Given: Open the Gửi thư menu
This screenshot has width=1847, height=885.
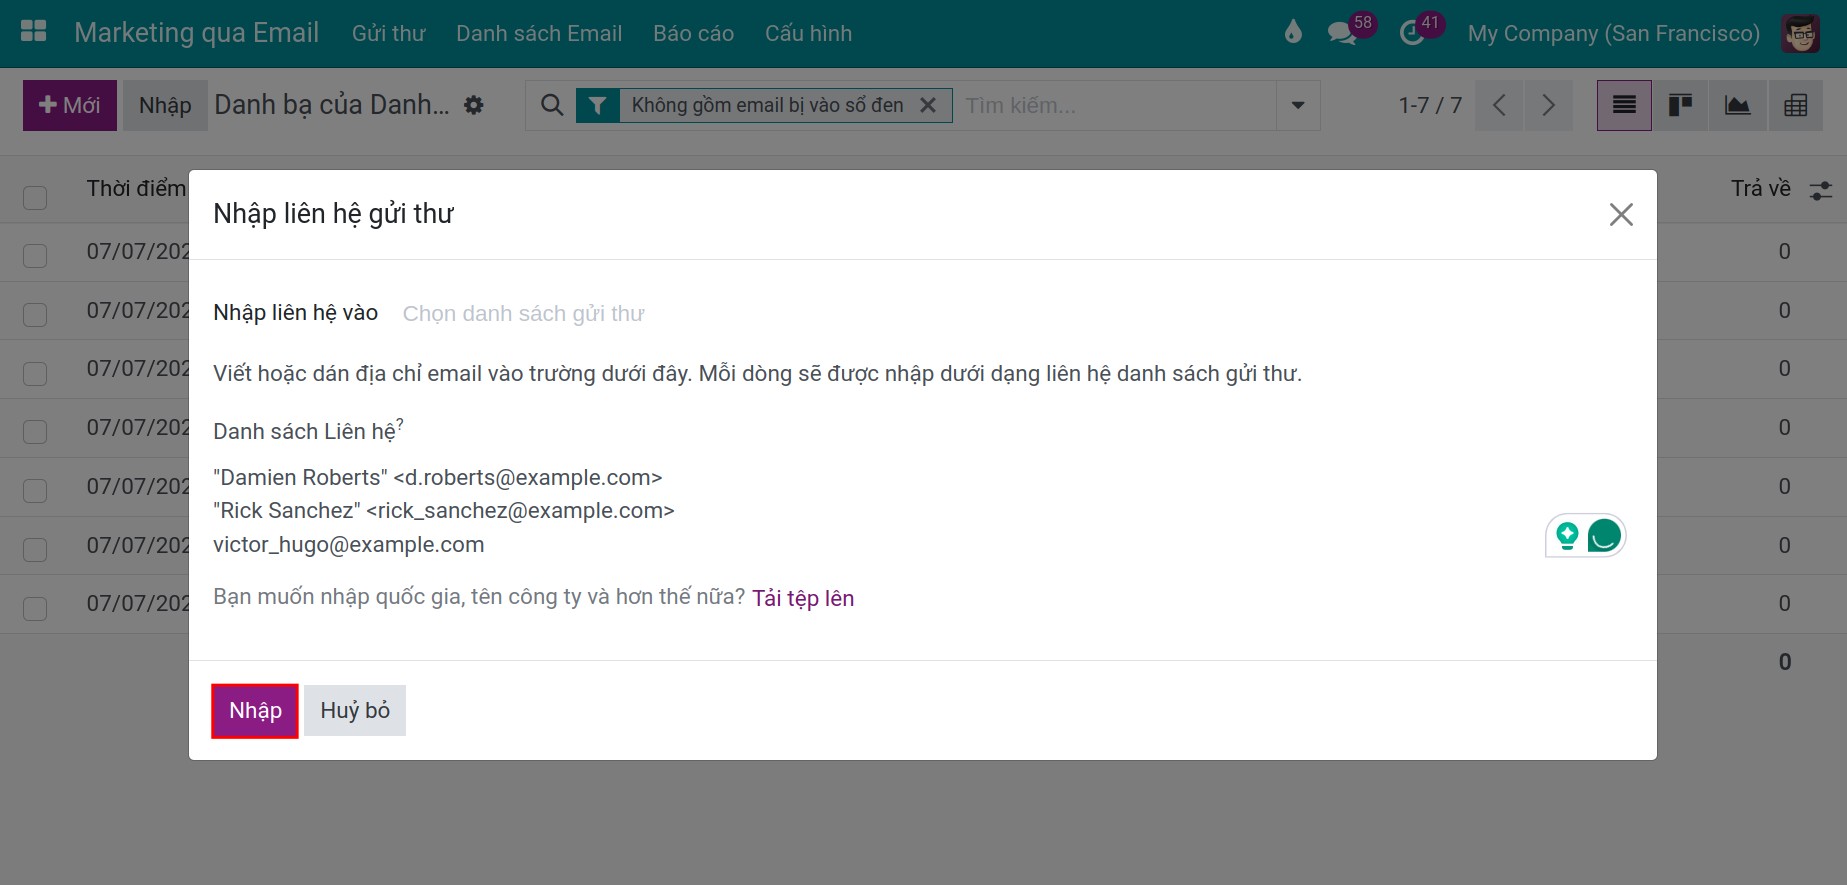Looking at the screenshot, I should (388, 33).
